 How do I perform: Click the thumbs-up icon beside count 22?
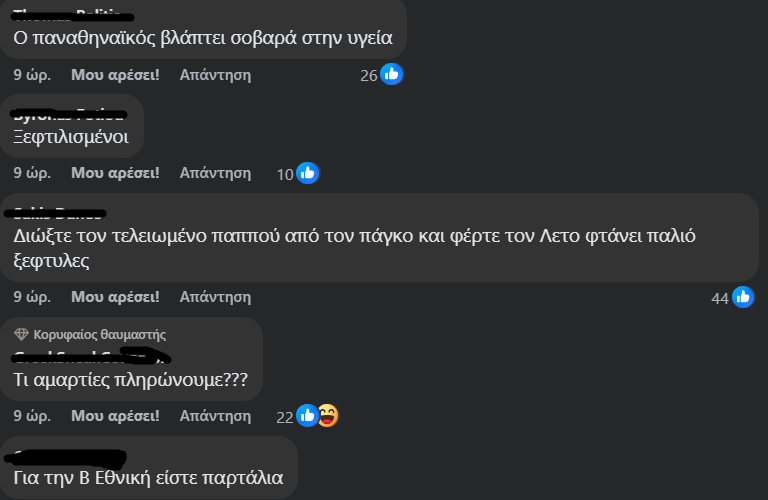(307, 415)
